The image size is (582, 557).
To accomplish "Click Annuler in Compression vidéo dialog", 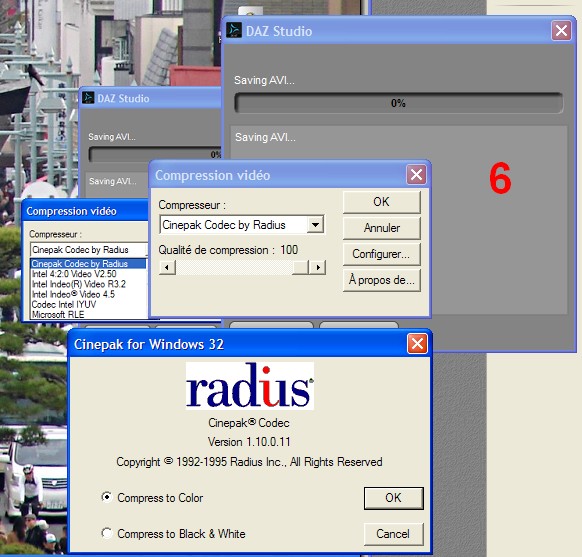I will click(x=382, y=228).
